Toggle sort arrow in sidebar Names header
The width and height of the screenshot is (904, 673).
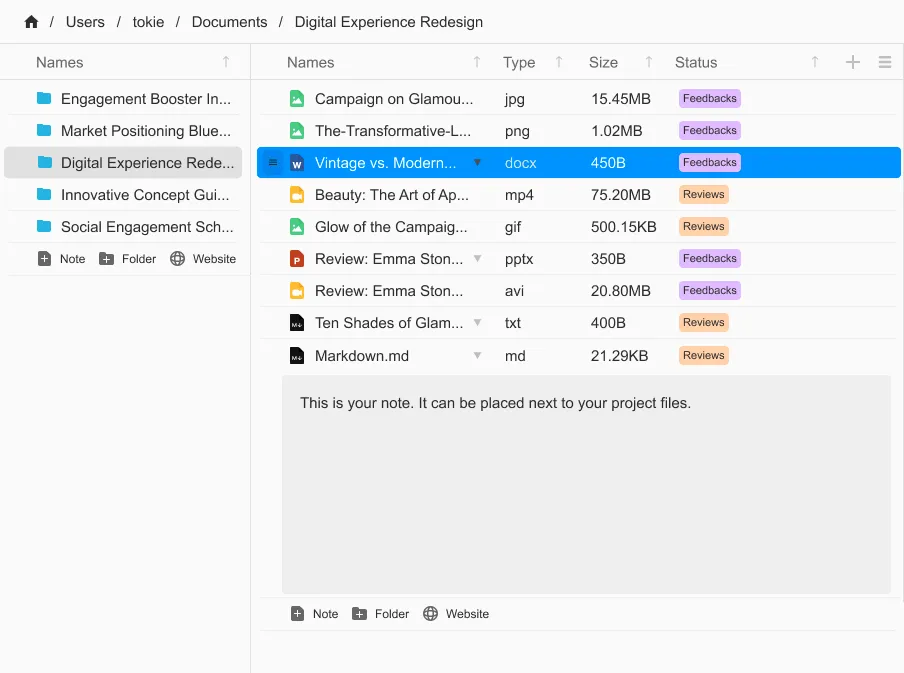click(226, 62)
